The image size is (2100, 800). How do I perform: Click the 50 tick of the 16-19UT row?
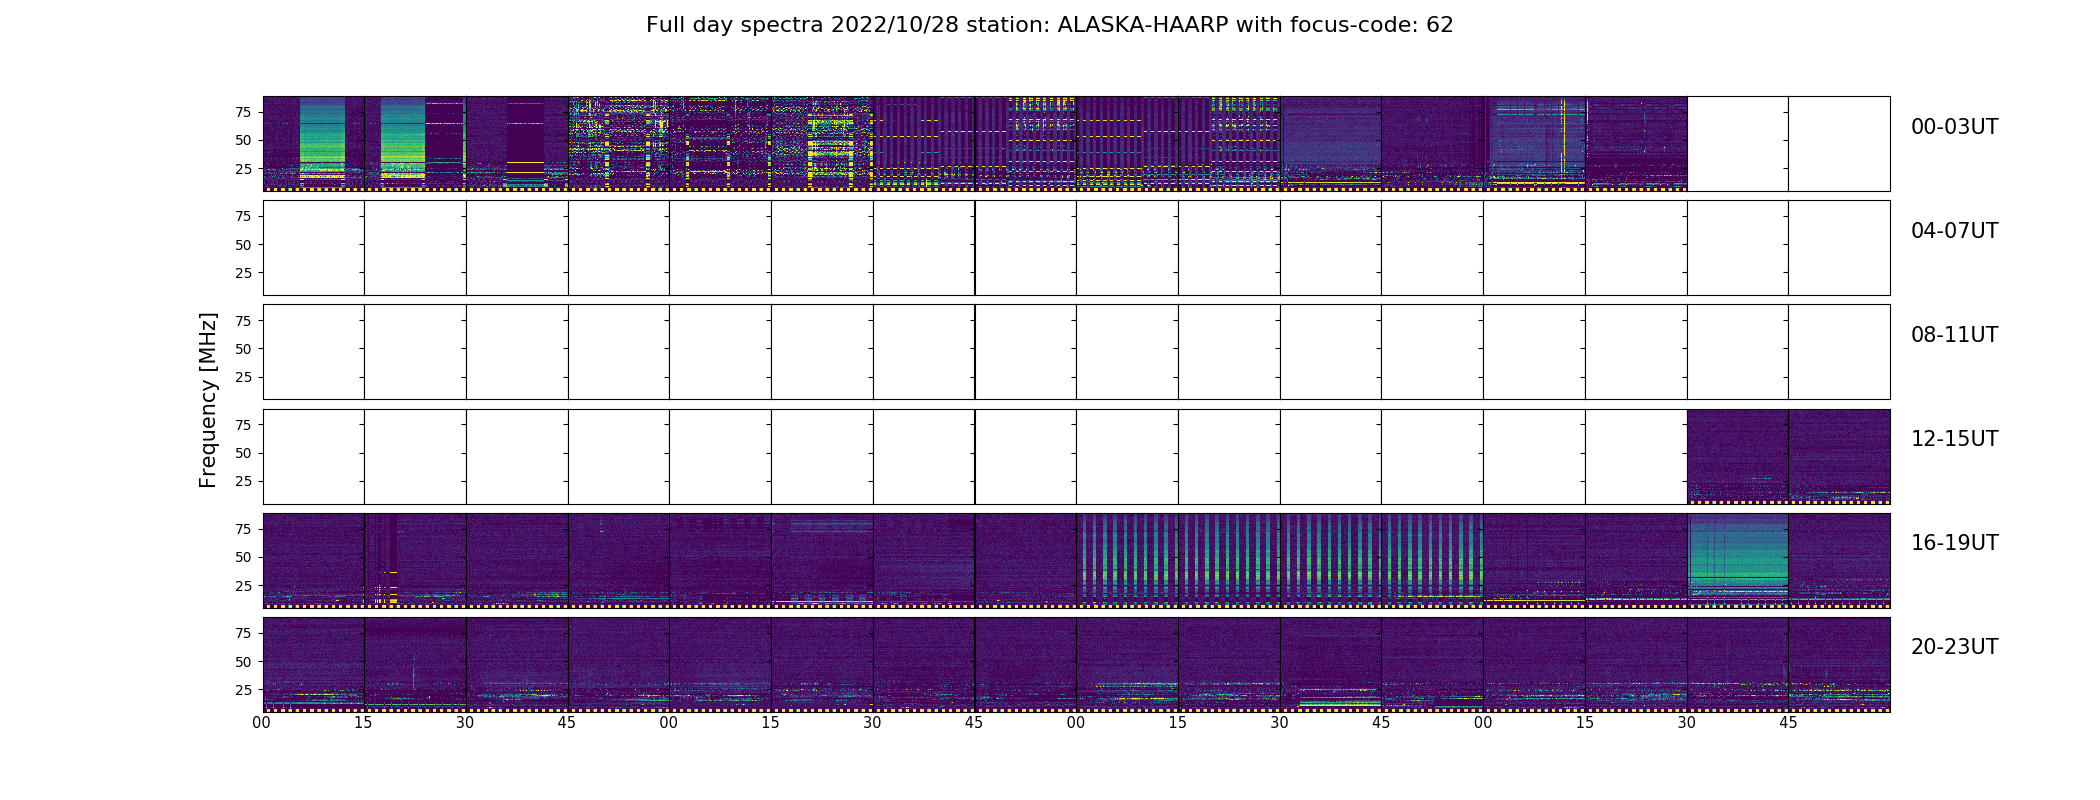(243, 557)
